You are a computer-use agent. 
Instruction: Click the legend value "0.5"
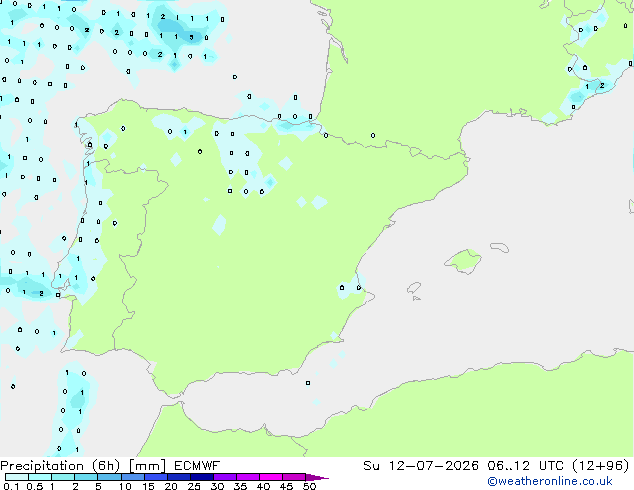35,486
